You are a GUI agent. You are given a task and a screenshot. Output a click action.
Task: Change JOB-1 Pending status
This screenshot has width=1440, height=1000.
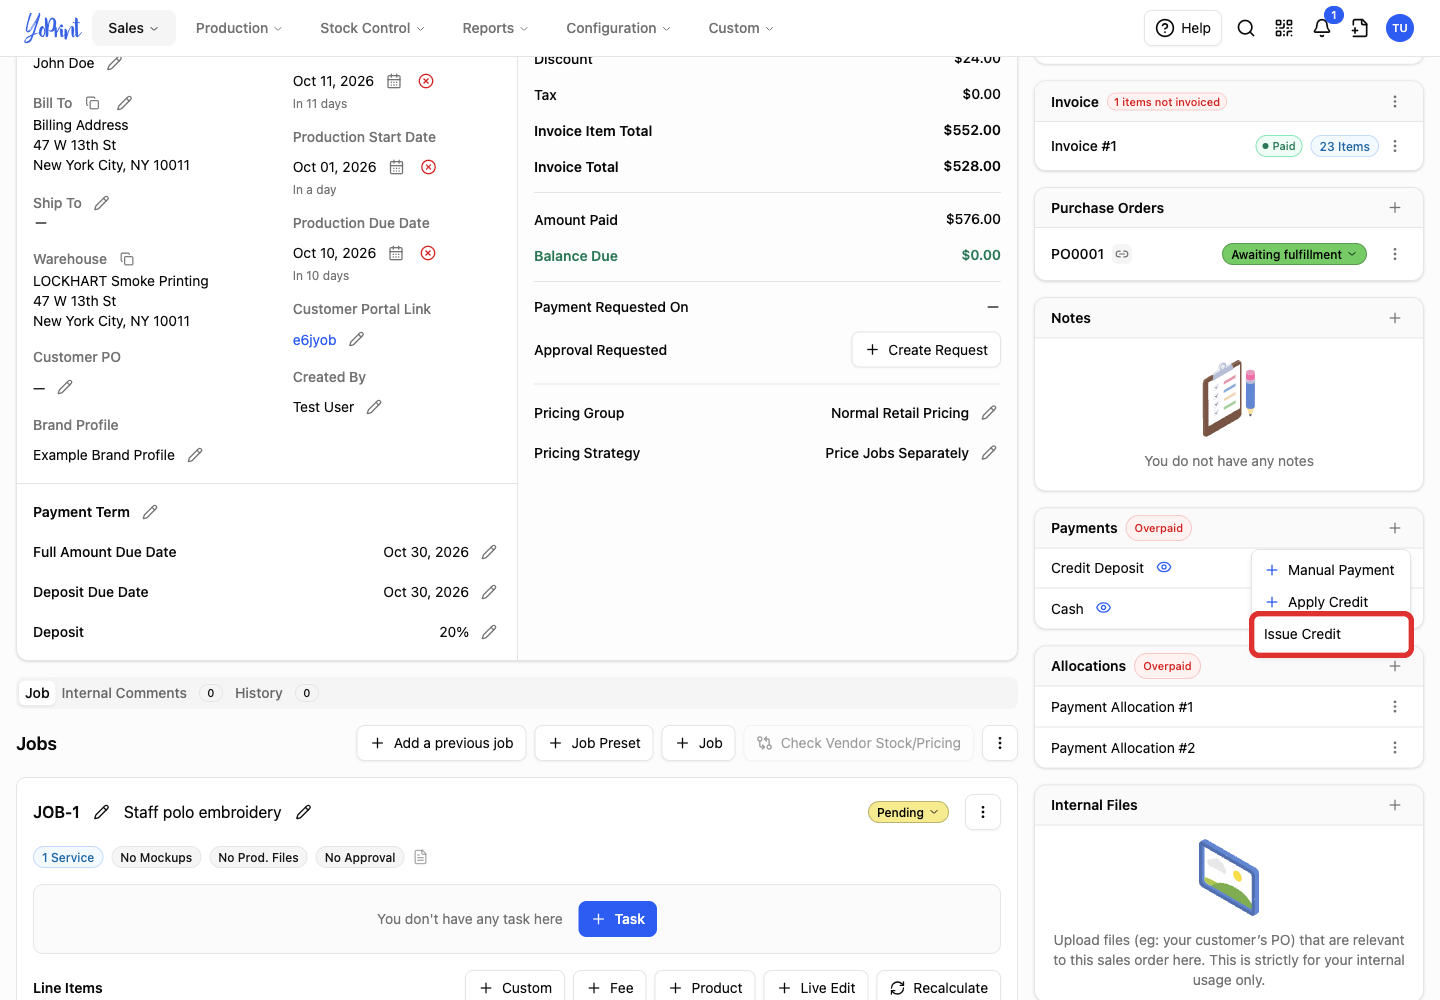(x=908, y=812)
